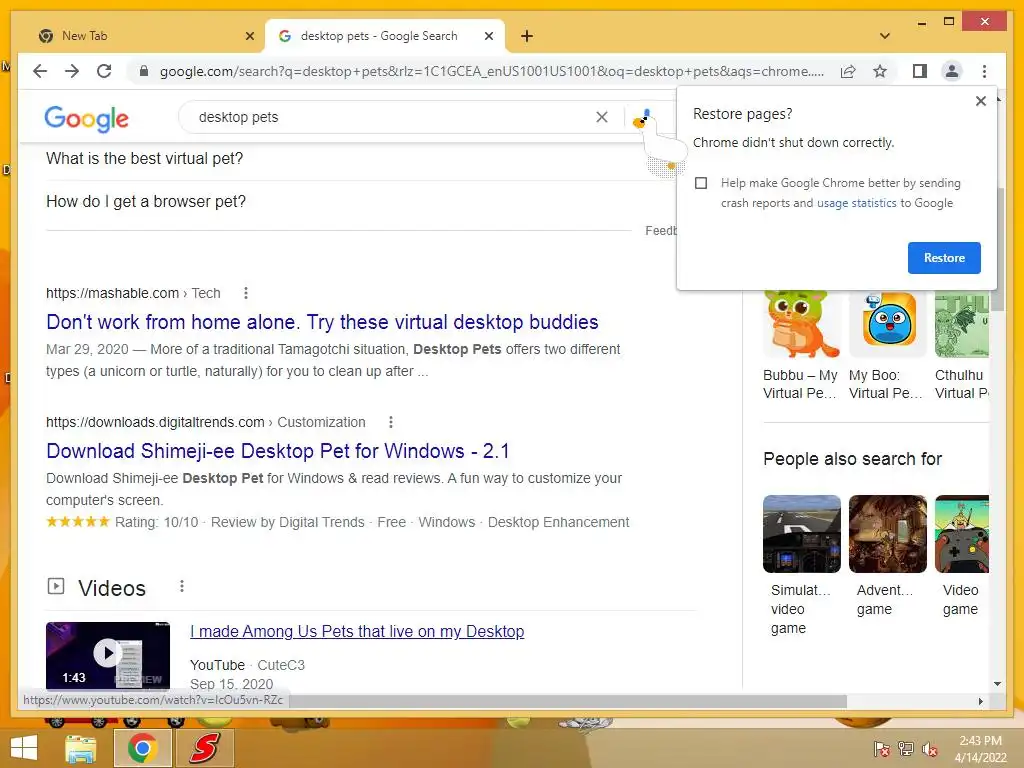Clear the search query with the X
This screenshot has height=768, width=1024.
tap(601, 117)
